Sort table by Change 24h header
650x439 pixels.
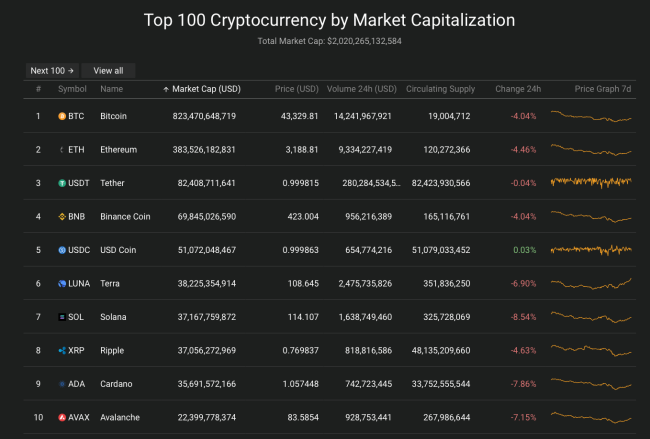pyautogui.click(x=518, y=89)
